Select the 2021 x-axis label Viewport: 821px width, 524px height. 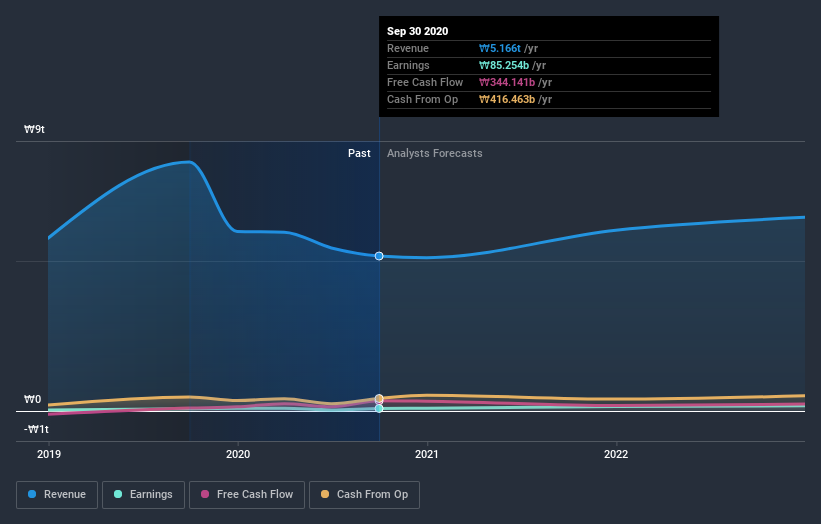(x=427, y=454)
